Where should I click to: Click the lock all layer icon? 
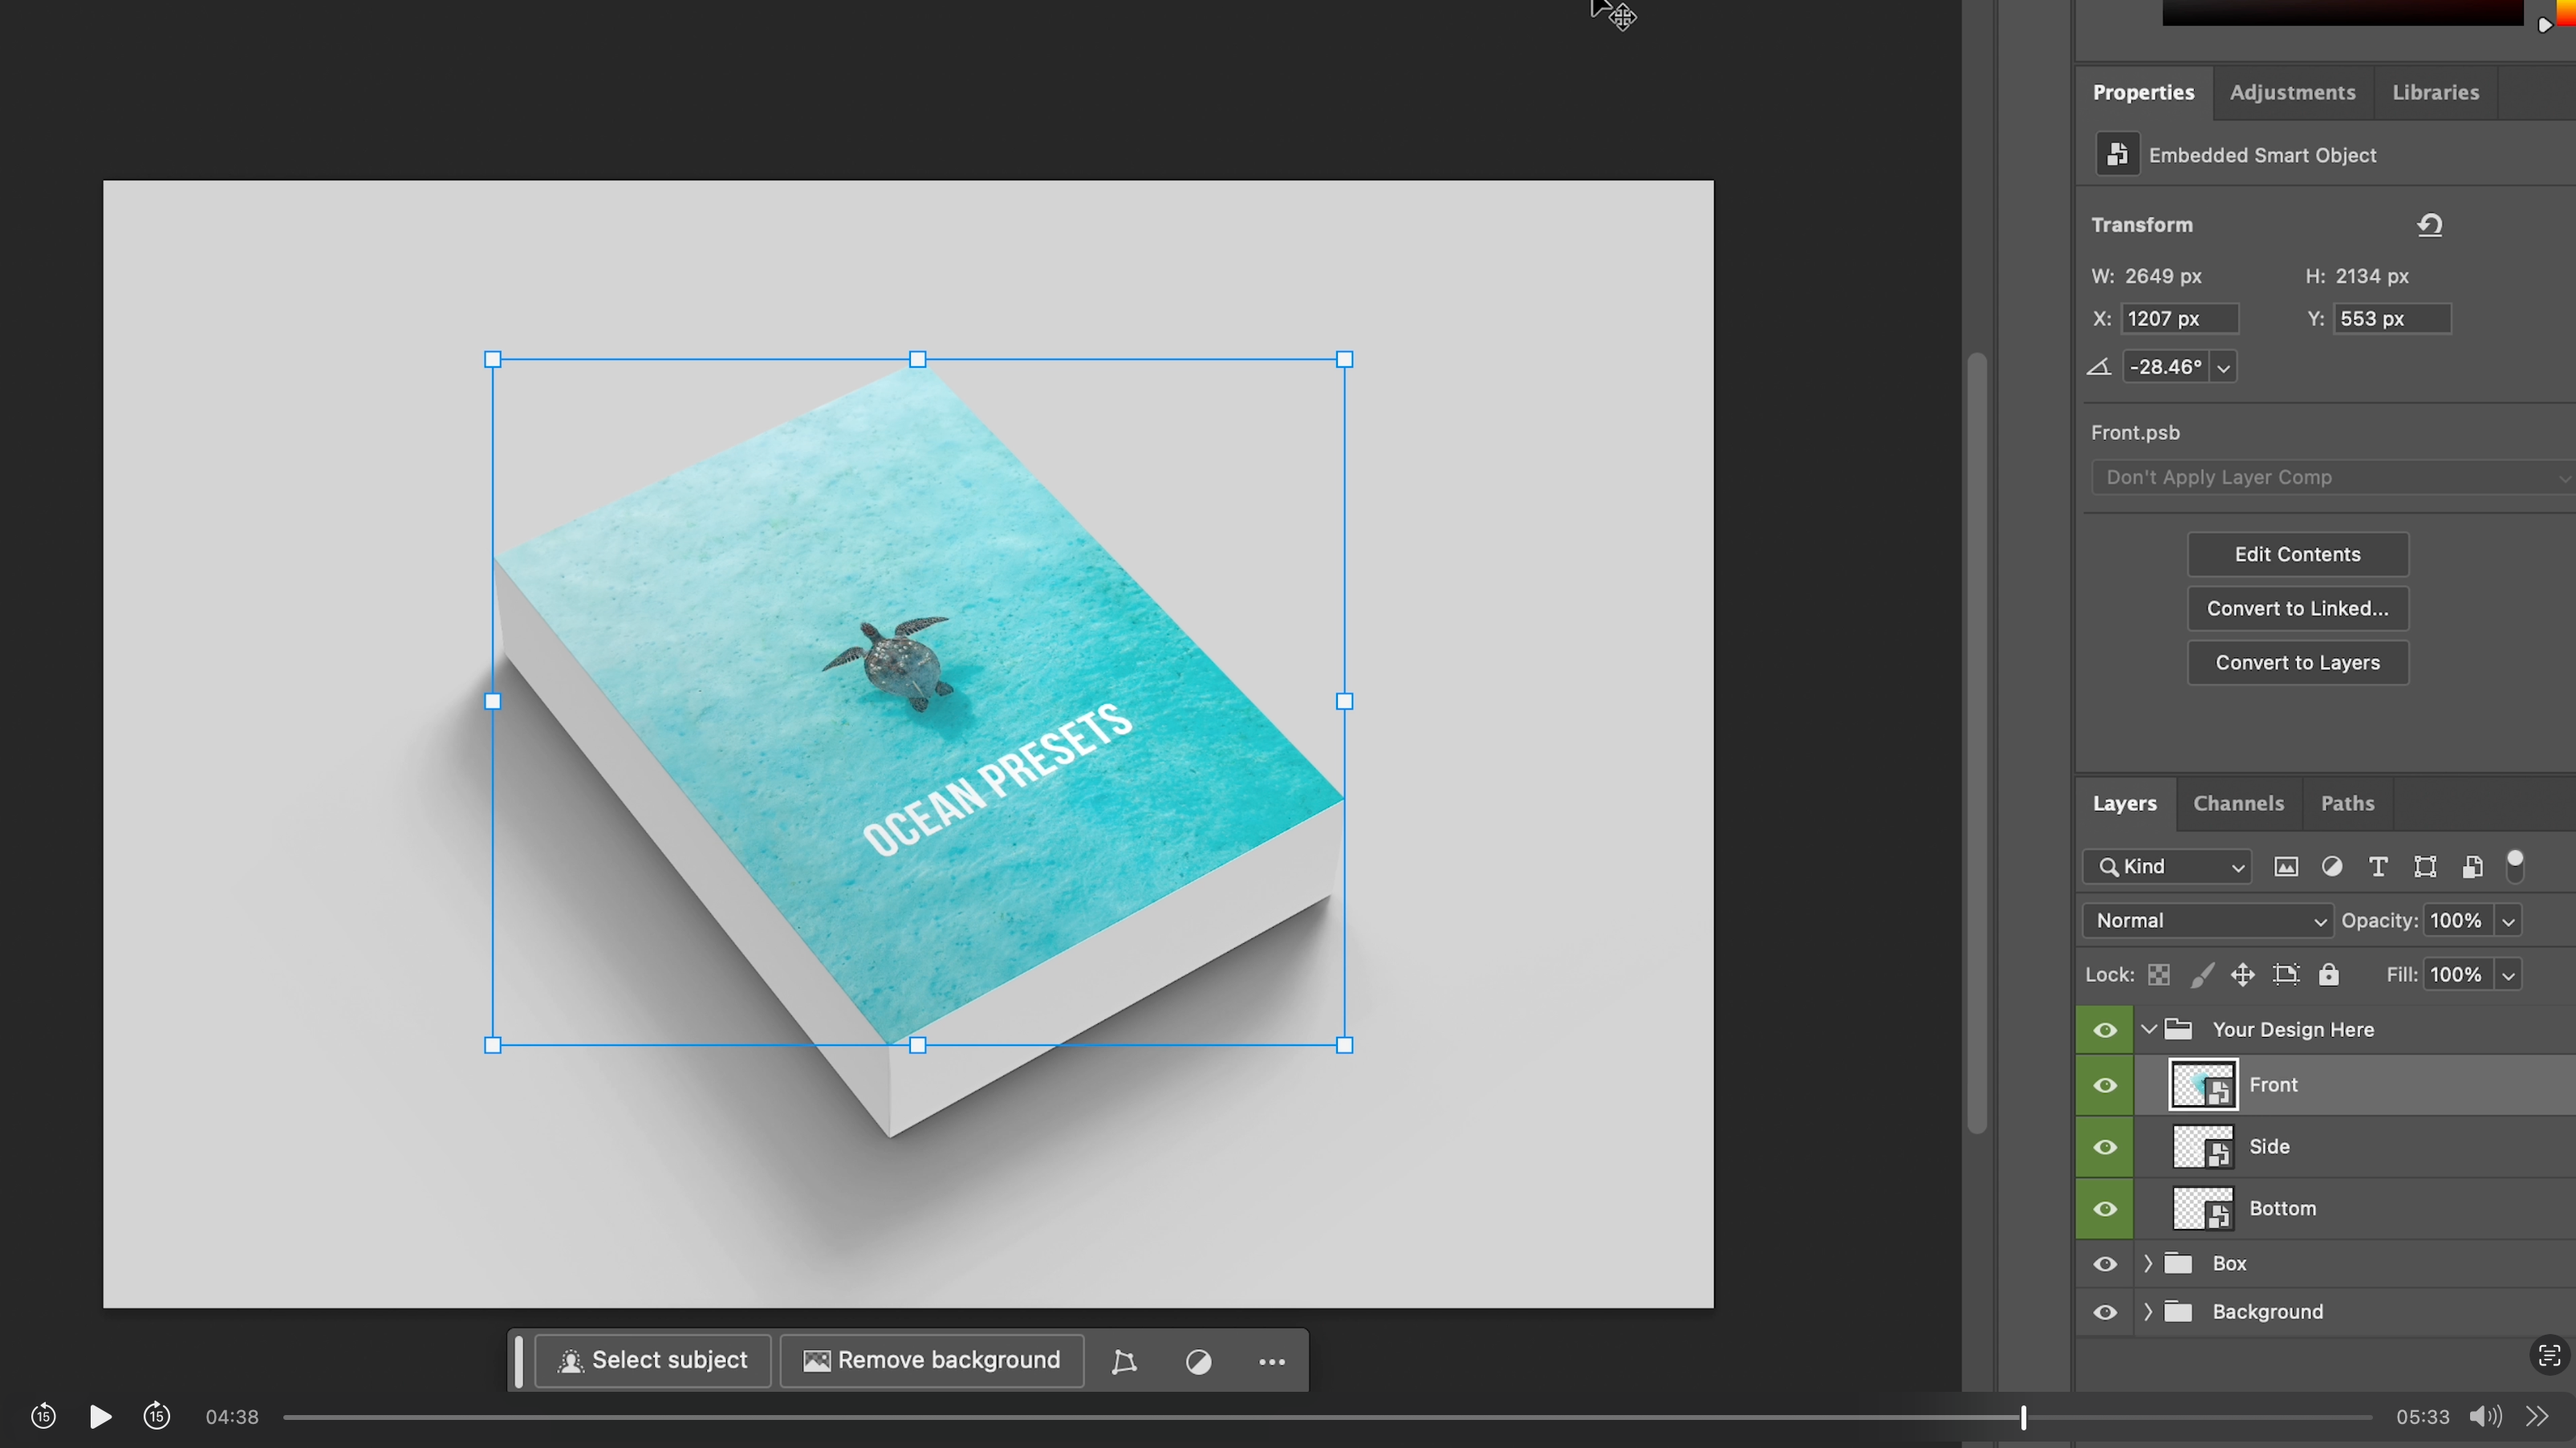coord(2329,975)
